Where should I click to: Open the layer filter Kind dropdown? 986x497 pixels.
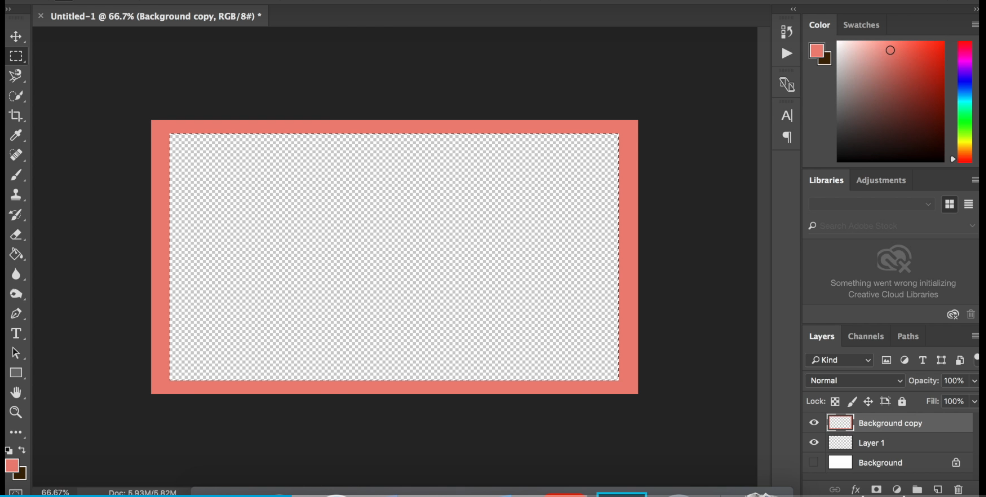841,360
